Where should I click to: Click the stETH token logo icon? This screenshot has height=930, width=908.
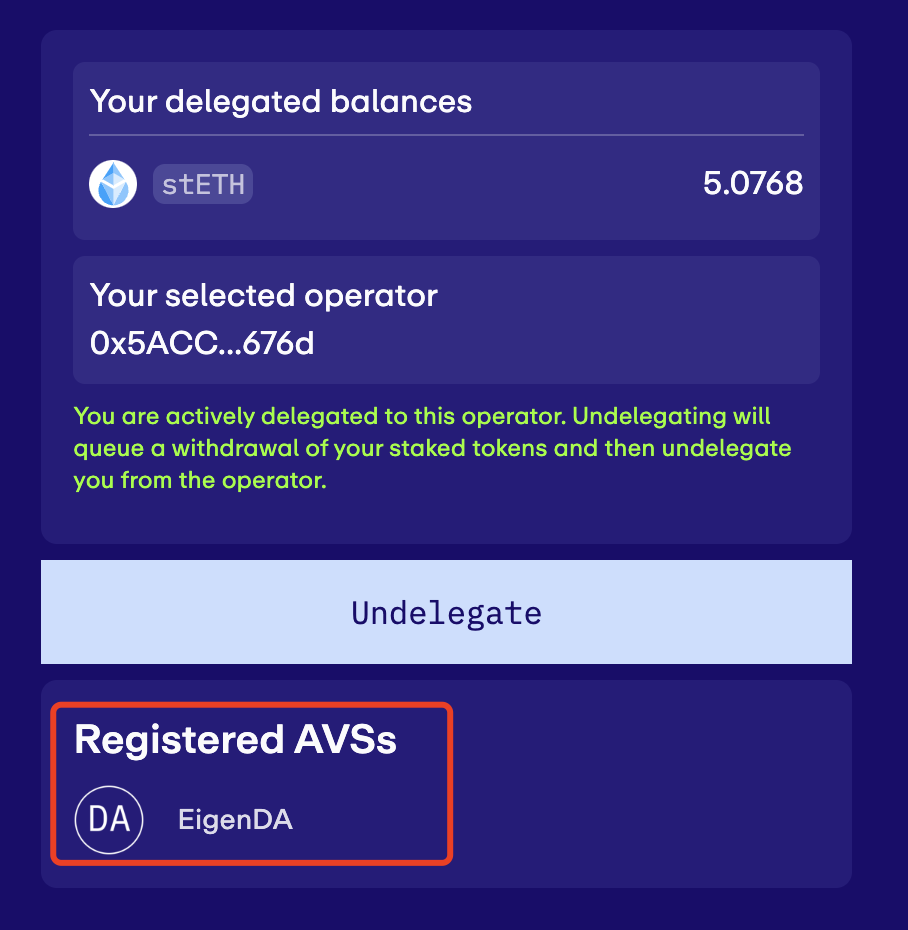coord(113,184)
